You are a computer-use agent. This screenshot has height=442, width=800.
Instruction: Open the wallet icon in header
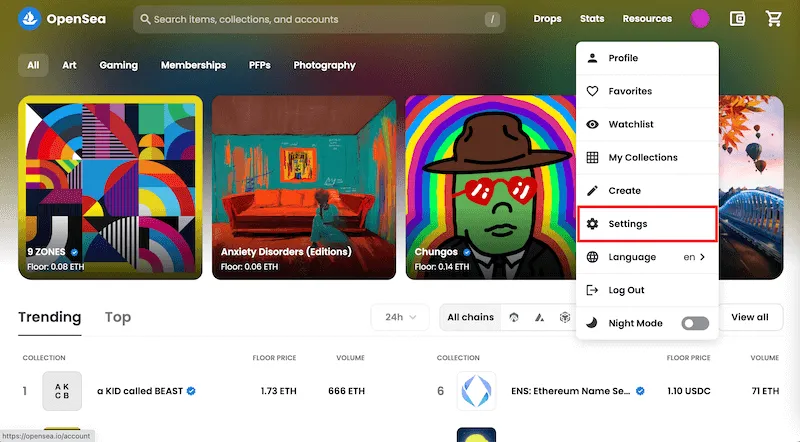pyautogui.click(x=738, y=19)
